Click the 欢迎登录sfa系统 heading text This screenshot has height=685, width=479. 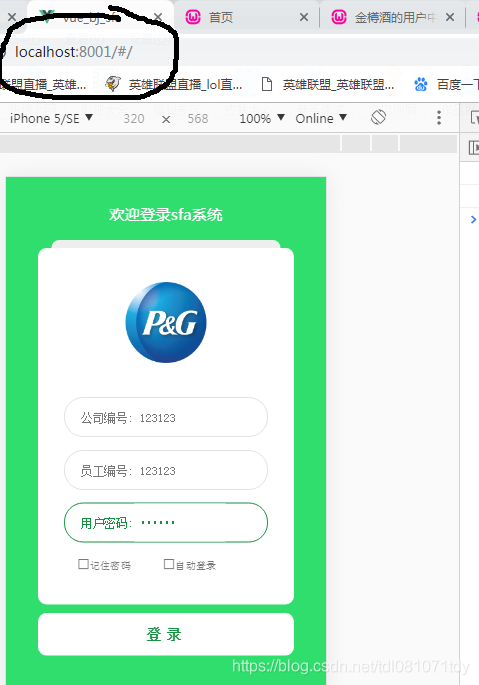[166, 214]
